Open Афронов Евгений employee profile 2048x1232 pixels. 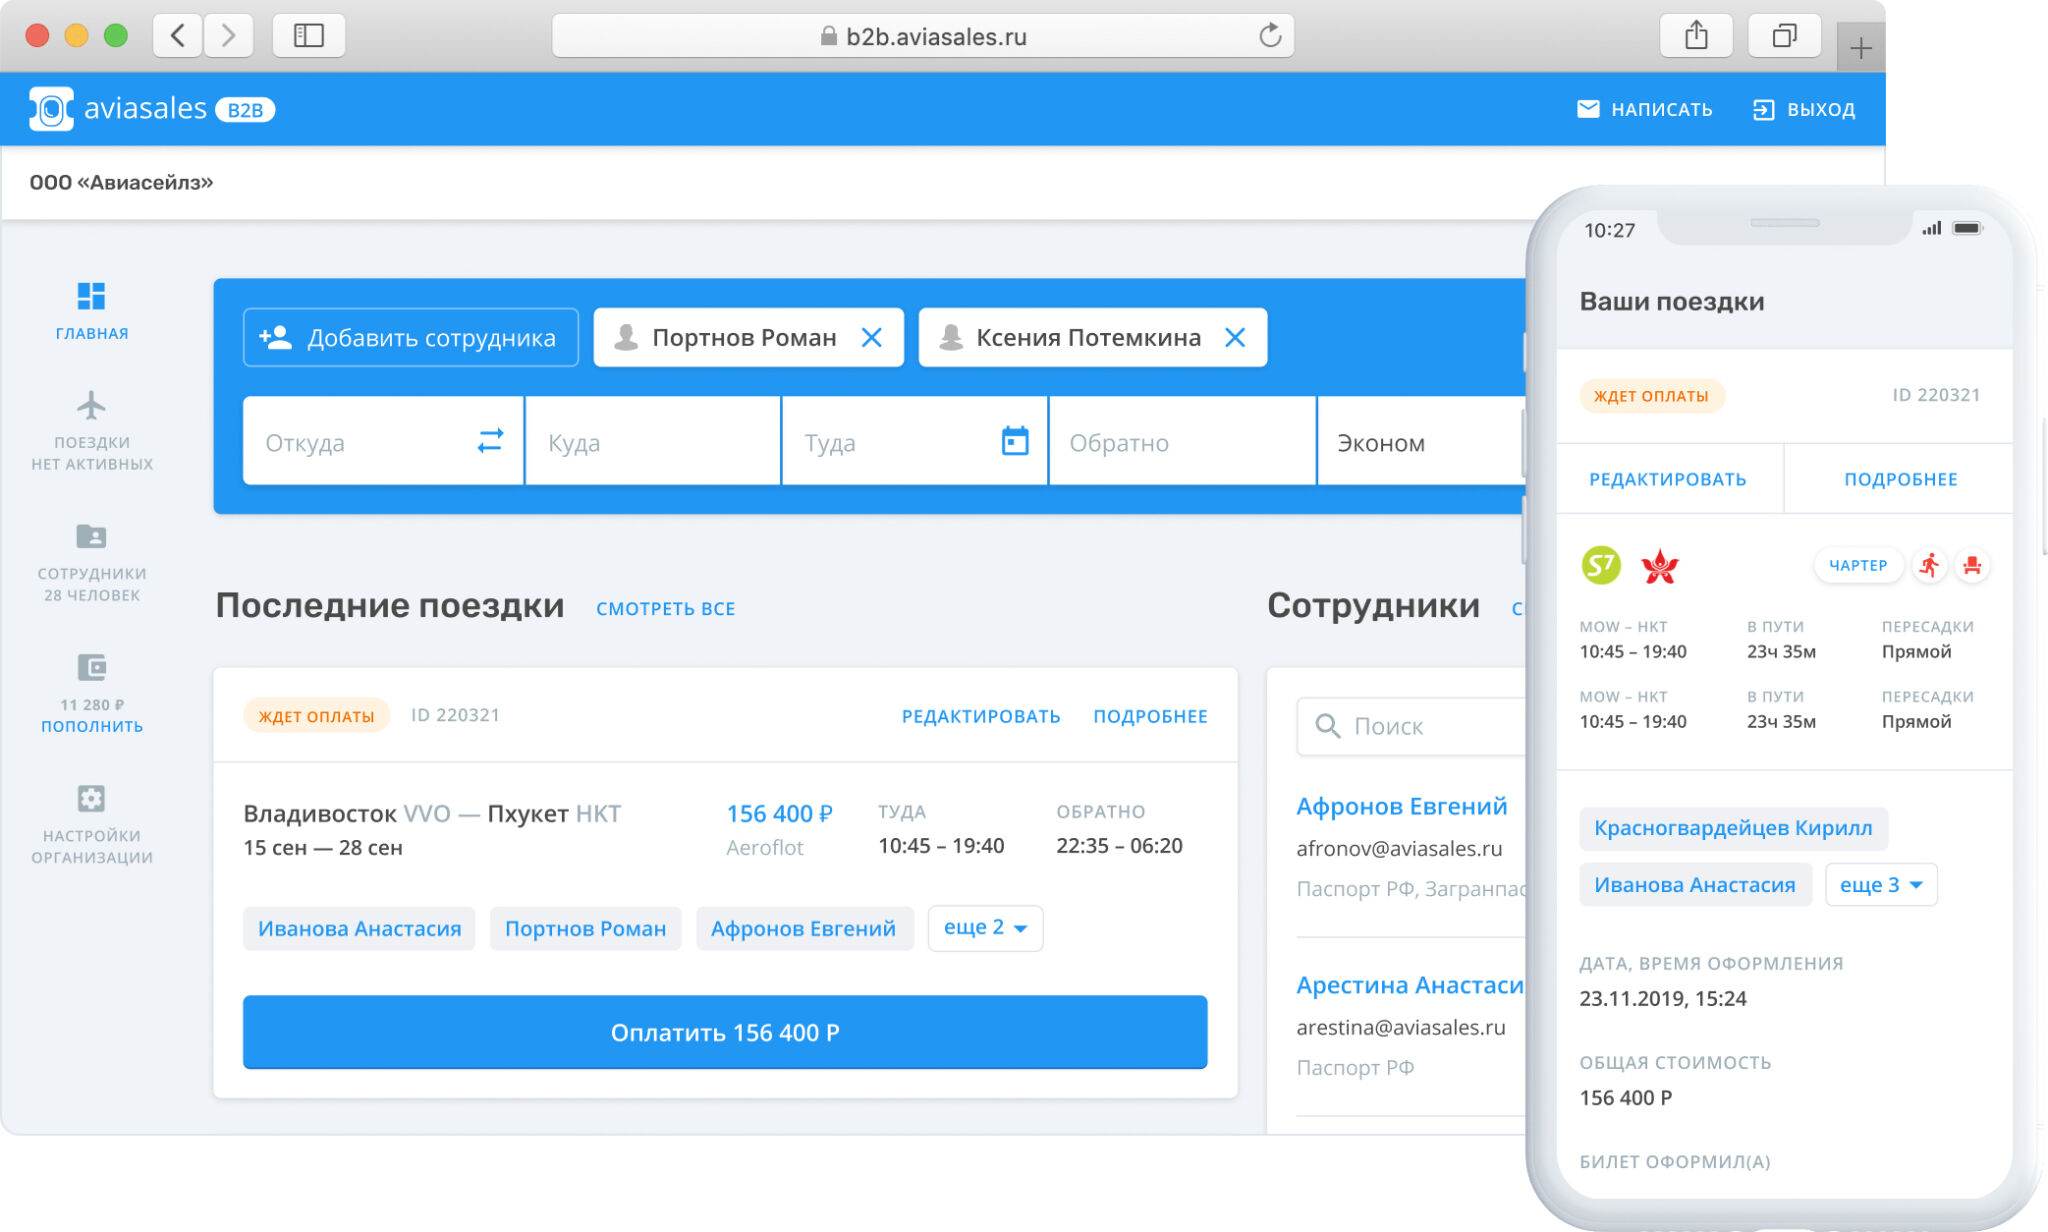pos(1401,806)
